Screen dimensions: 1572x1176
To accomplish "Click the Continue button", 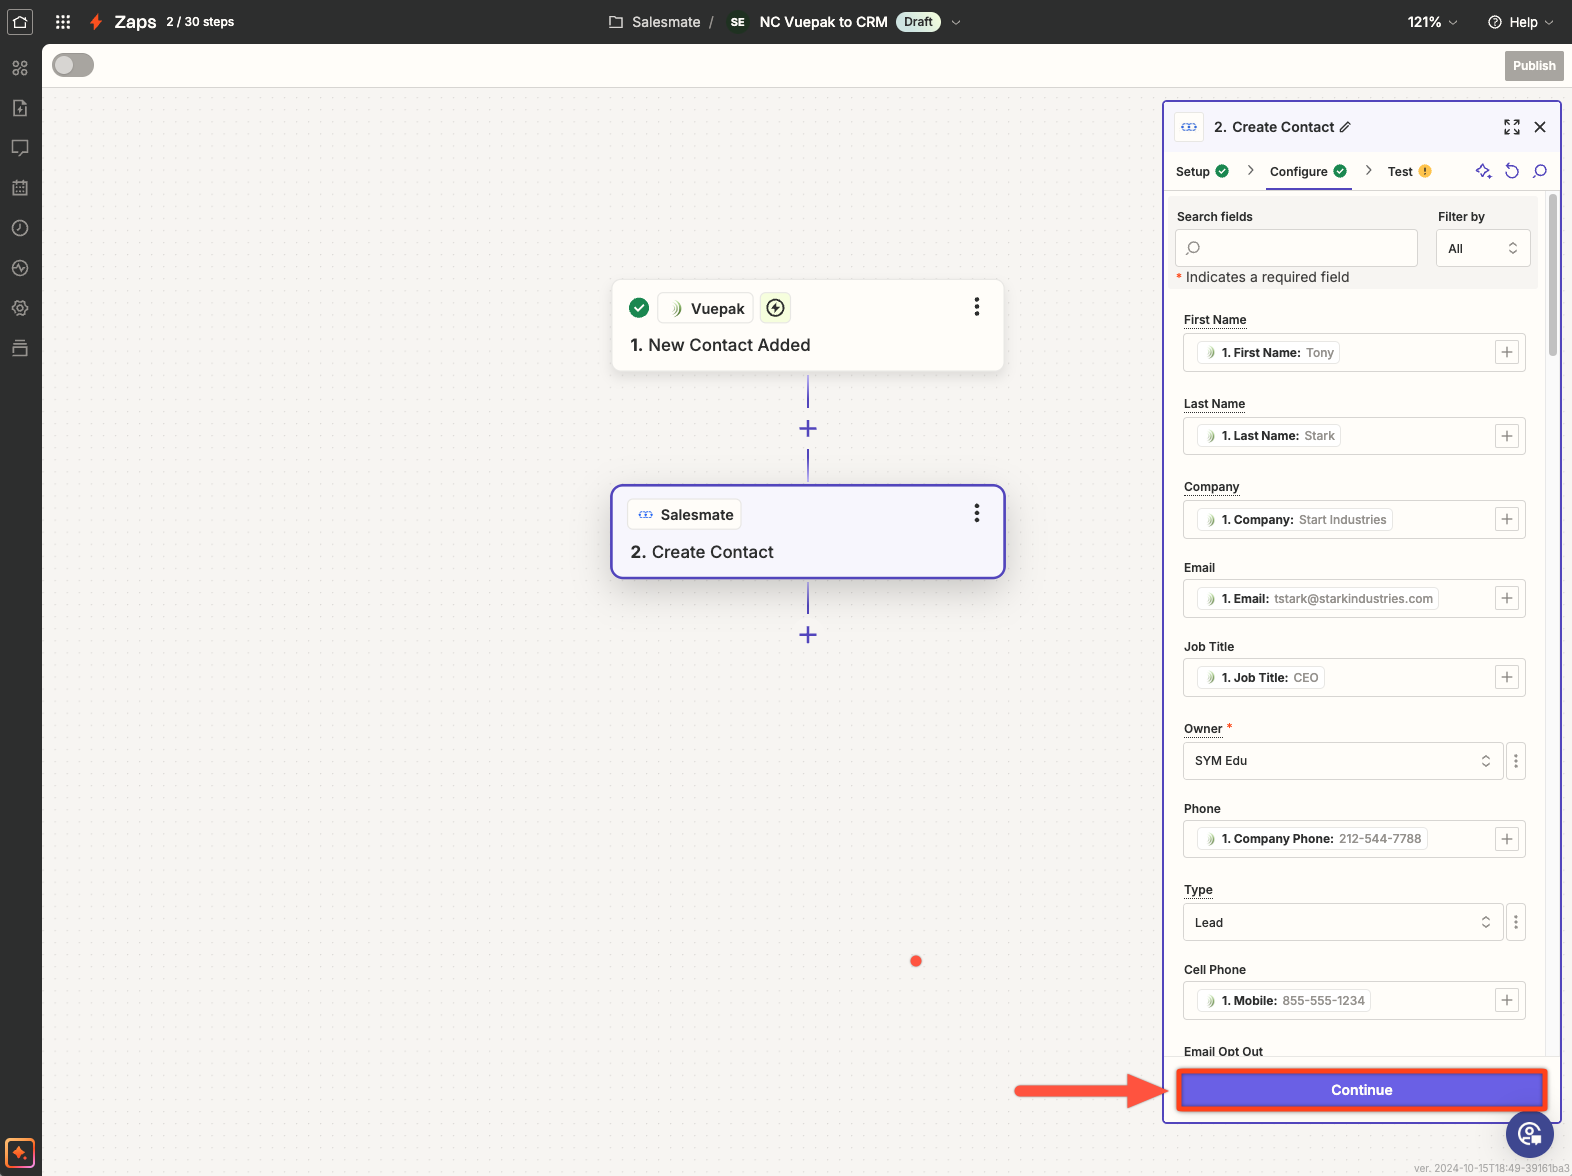I will [x=1361, y=1090].
